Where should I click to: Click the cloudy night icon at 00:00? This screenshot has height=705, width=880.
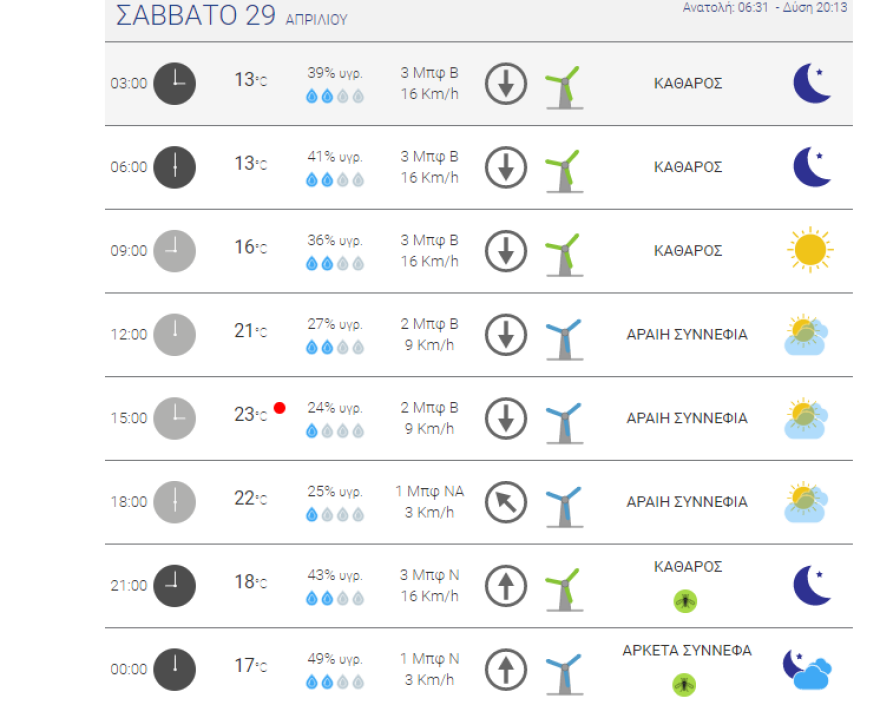pos(807,669)
